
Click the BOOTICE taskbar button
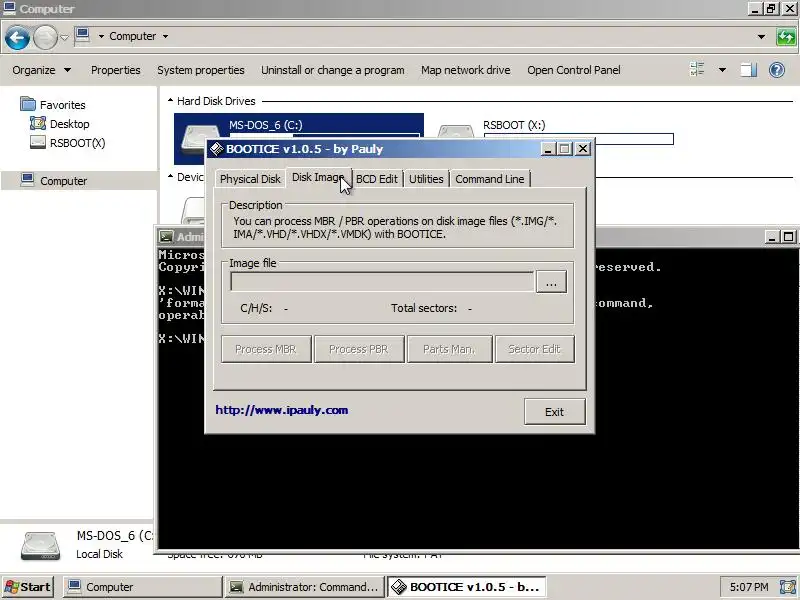466,587
